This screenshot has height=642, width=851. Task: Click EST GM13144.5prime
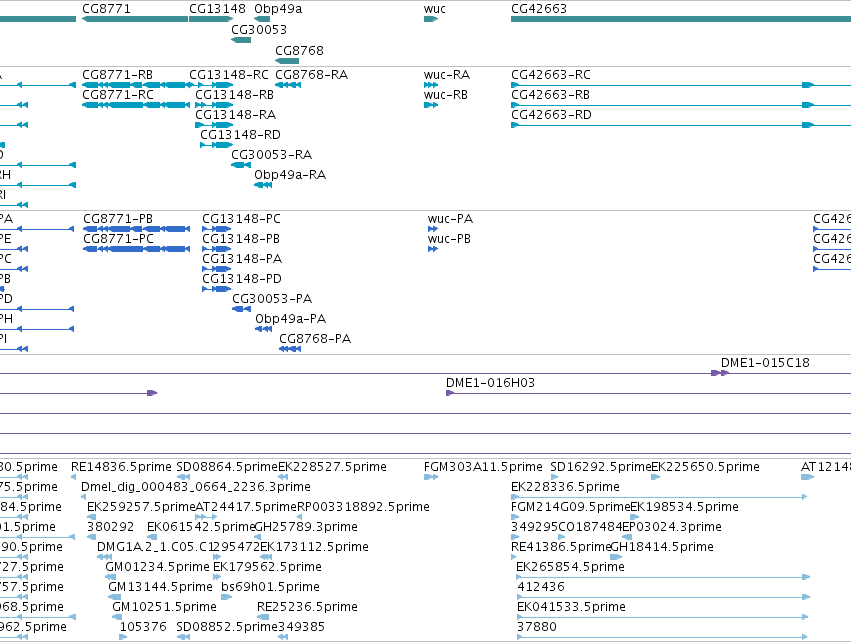click(x=160, y=587)
